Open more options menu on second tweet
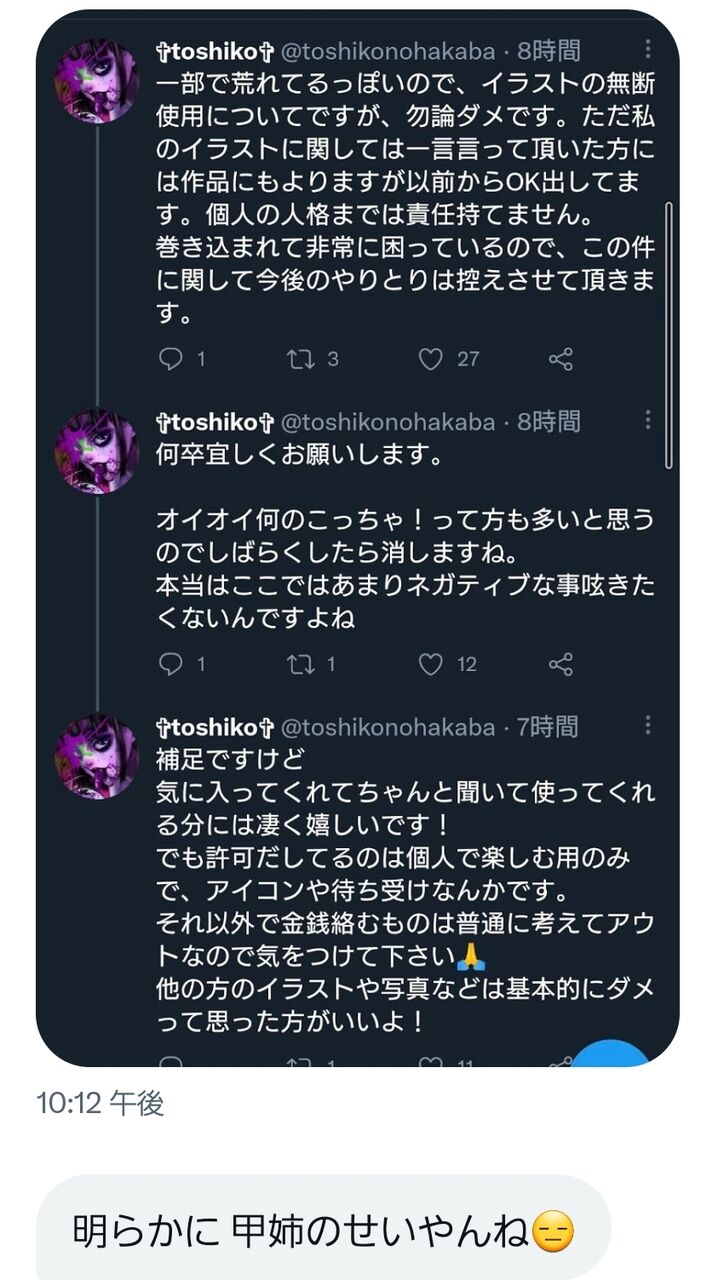The width and height of the screenshot is (724, 1280). point(649,420)
